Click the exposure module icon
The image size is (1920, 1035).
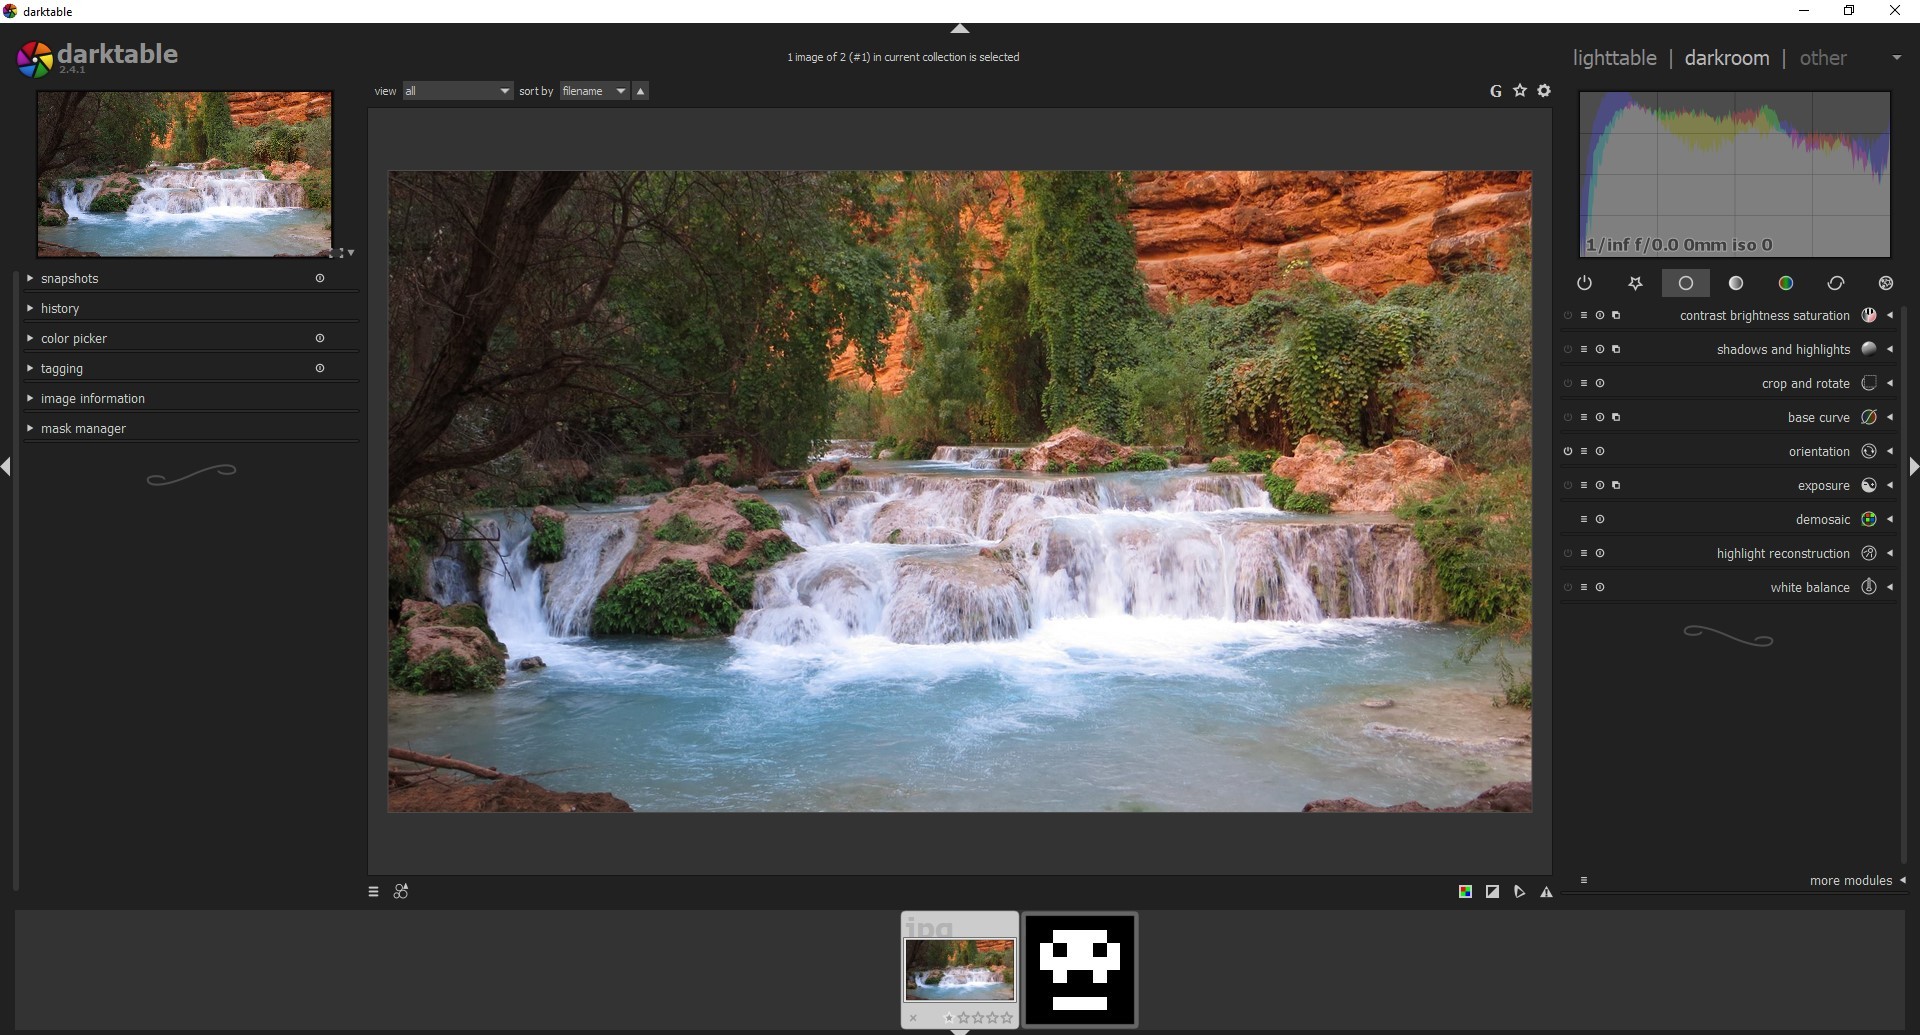1868,485
